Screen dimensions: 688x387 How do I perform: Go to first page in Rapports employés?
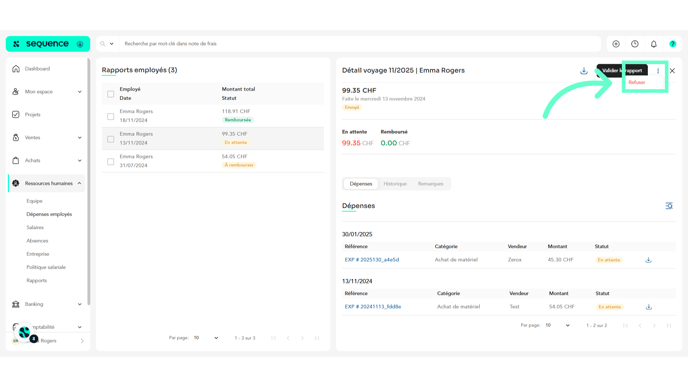pos(273,338)
